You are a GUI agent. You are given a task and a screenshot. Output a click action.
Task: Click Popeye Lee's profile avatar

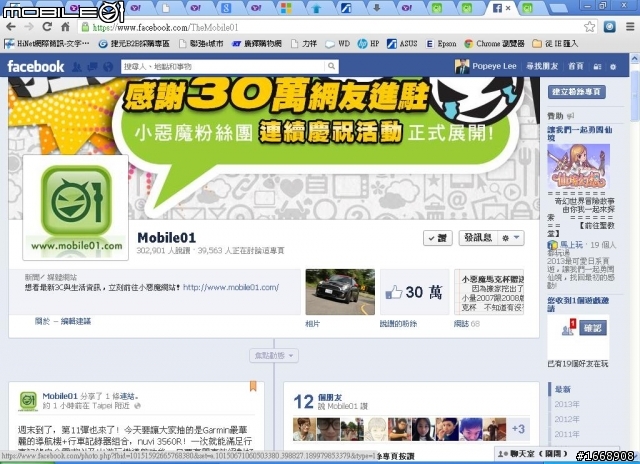pos(462,66)
